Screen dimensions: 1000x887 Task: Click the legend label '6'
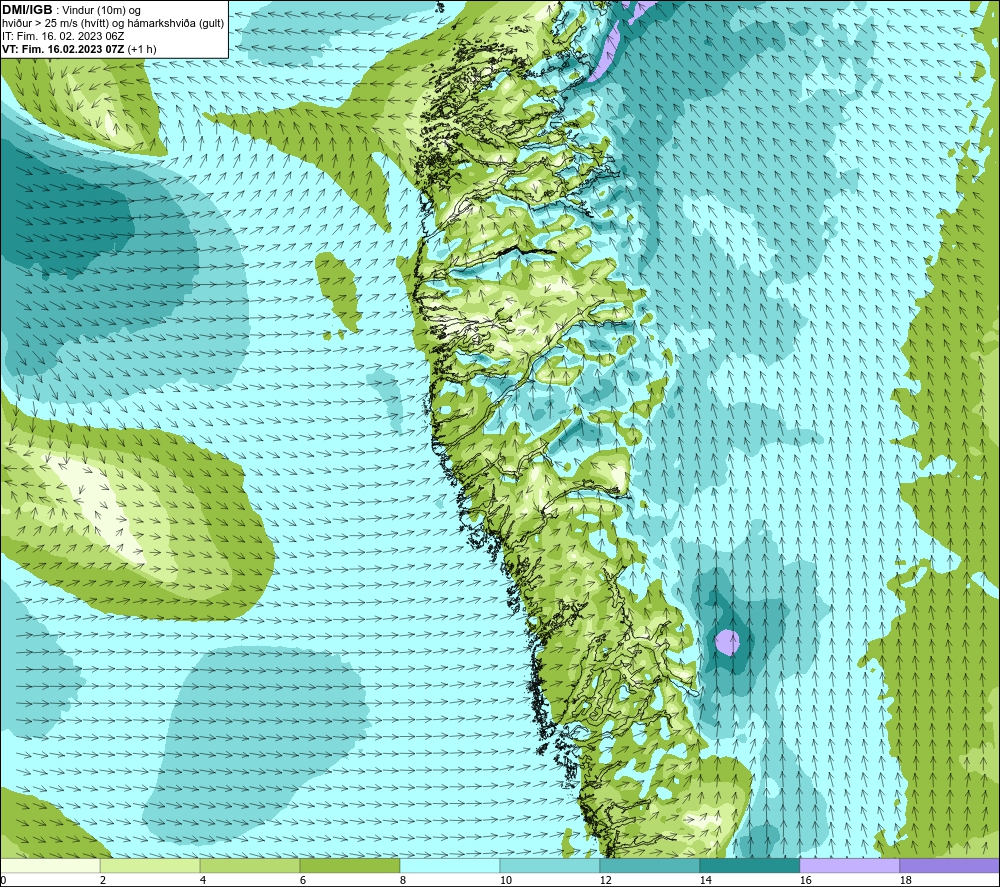coord(302,880)
